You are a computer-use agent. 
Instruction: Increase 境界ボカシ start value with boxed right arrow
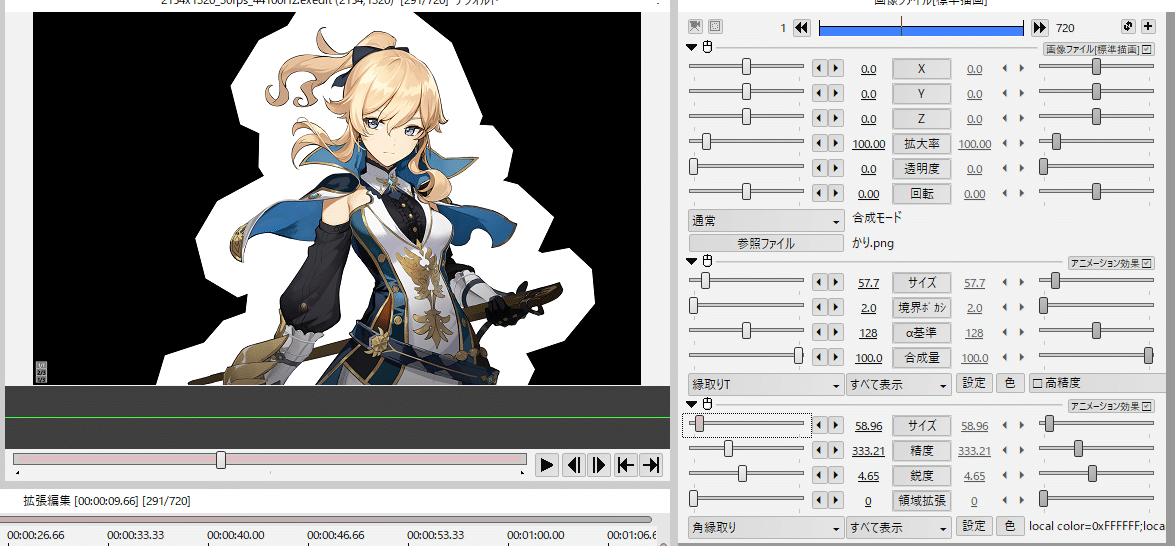[835, 307]
